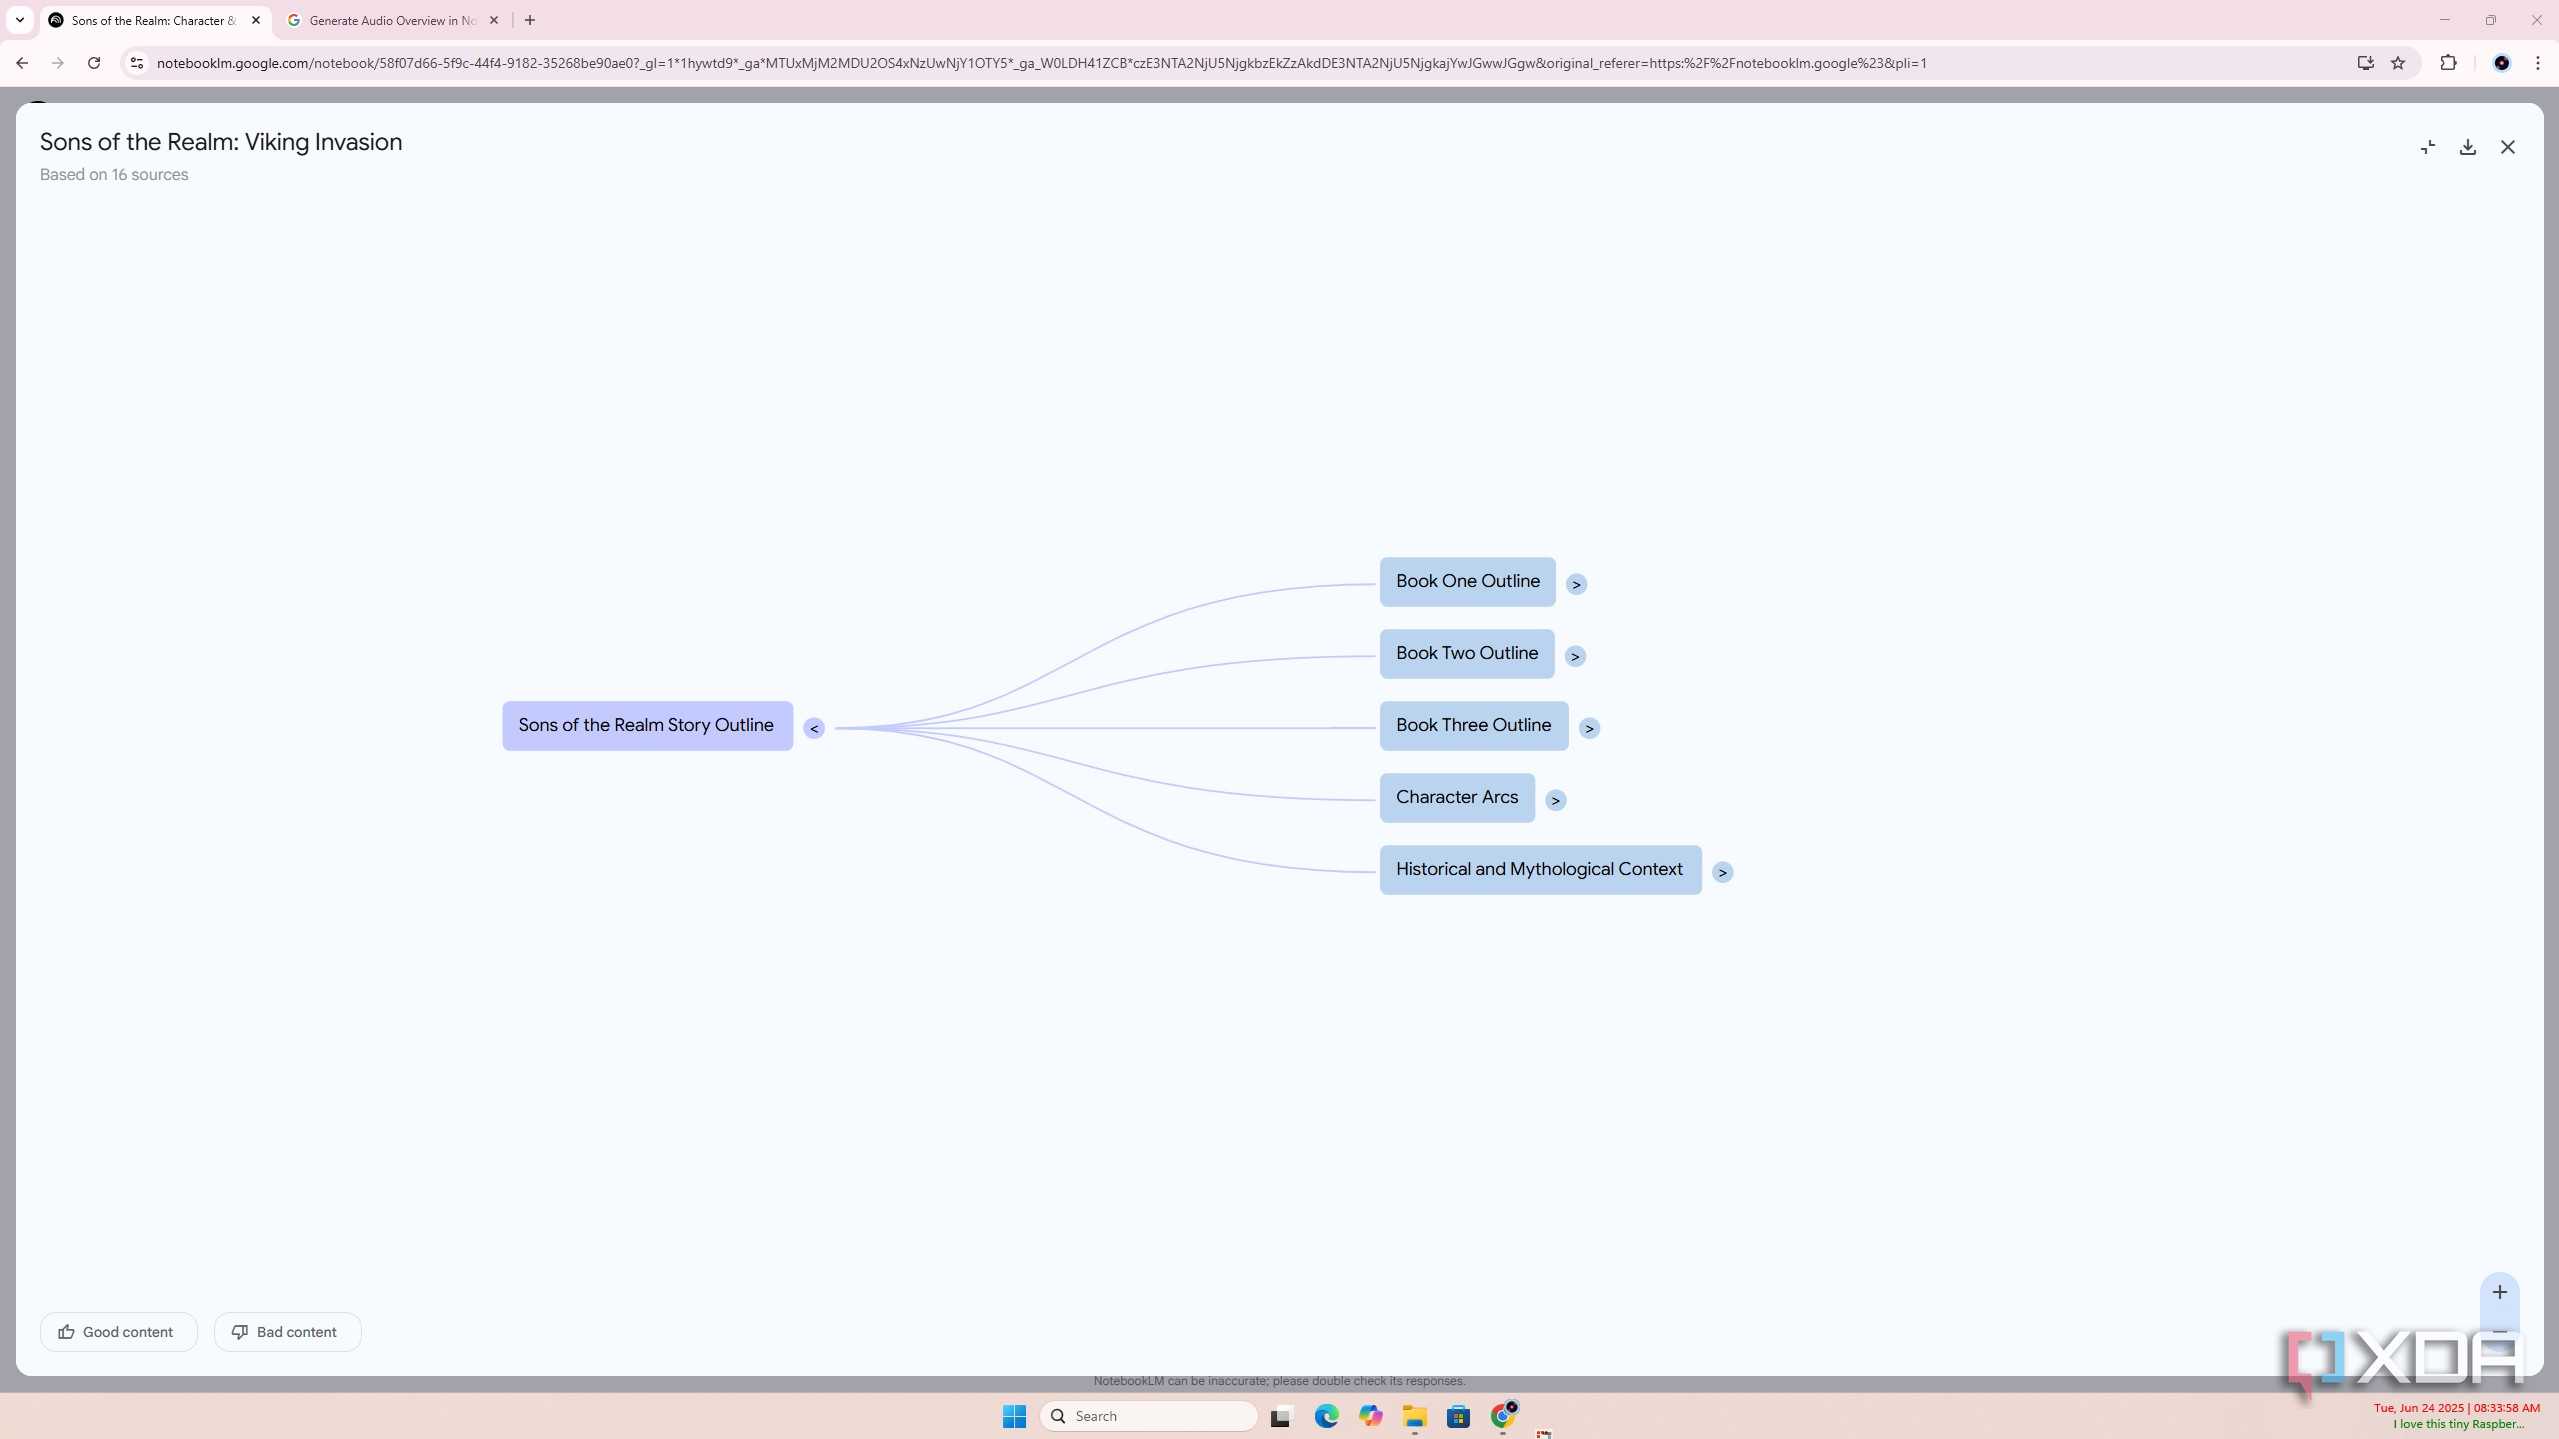Open File Explorer from taskbar
The height and width of the screenshot is (1439, 2559).
pos(1414,1416)
